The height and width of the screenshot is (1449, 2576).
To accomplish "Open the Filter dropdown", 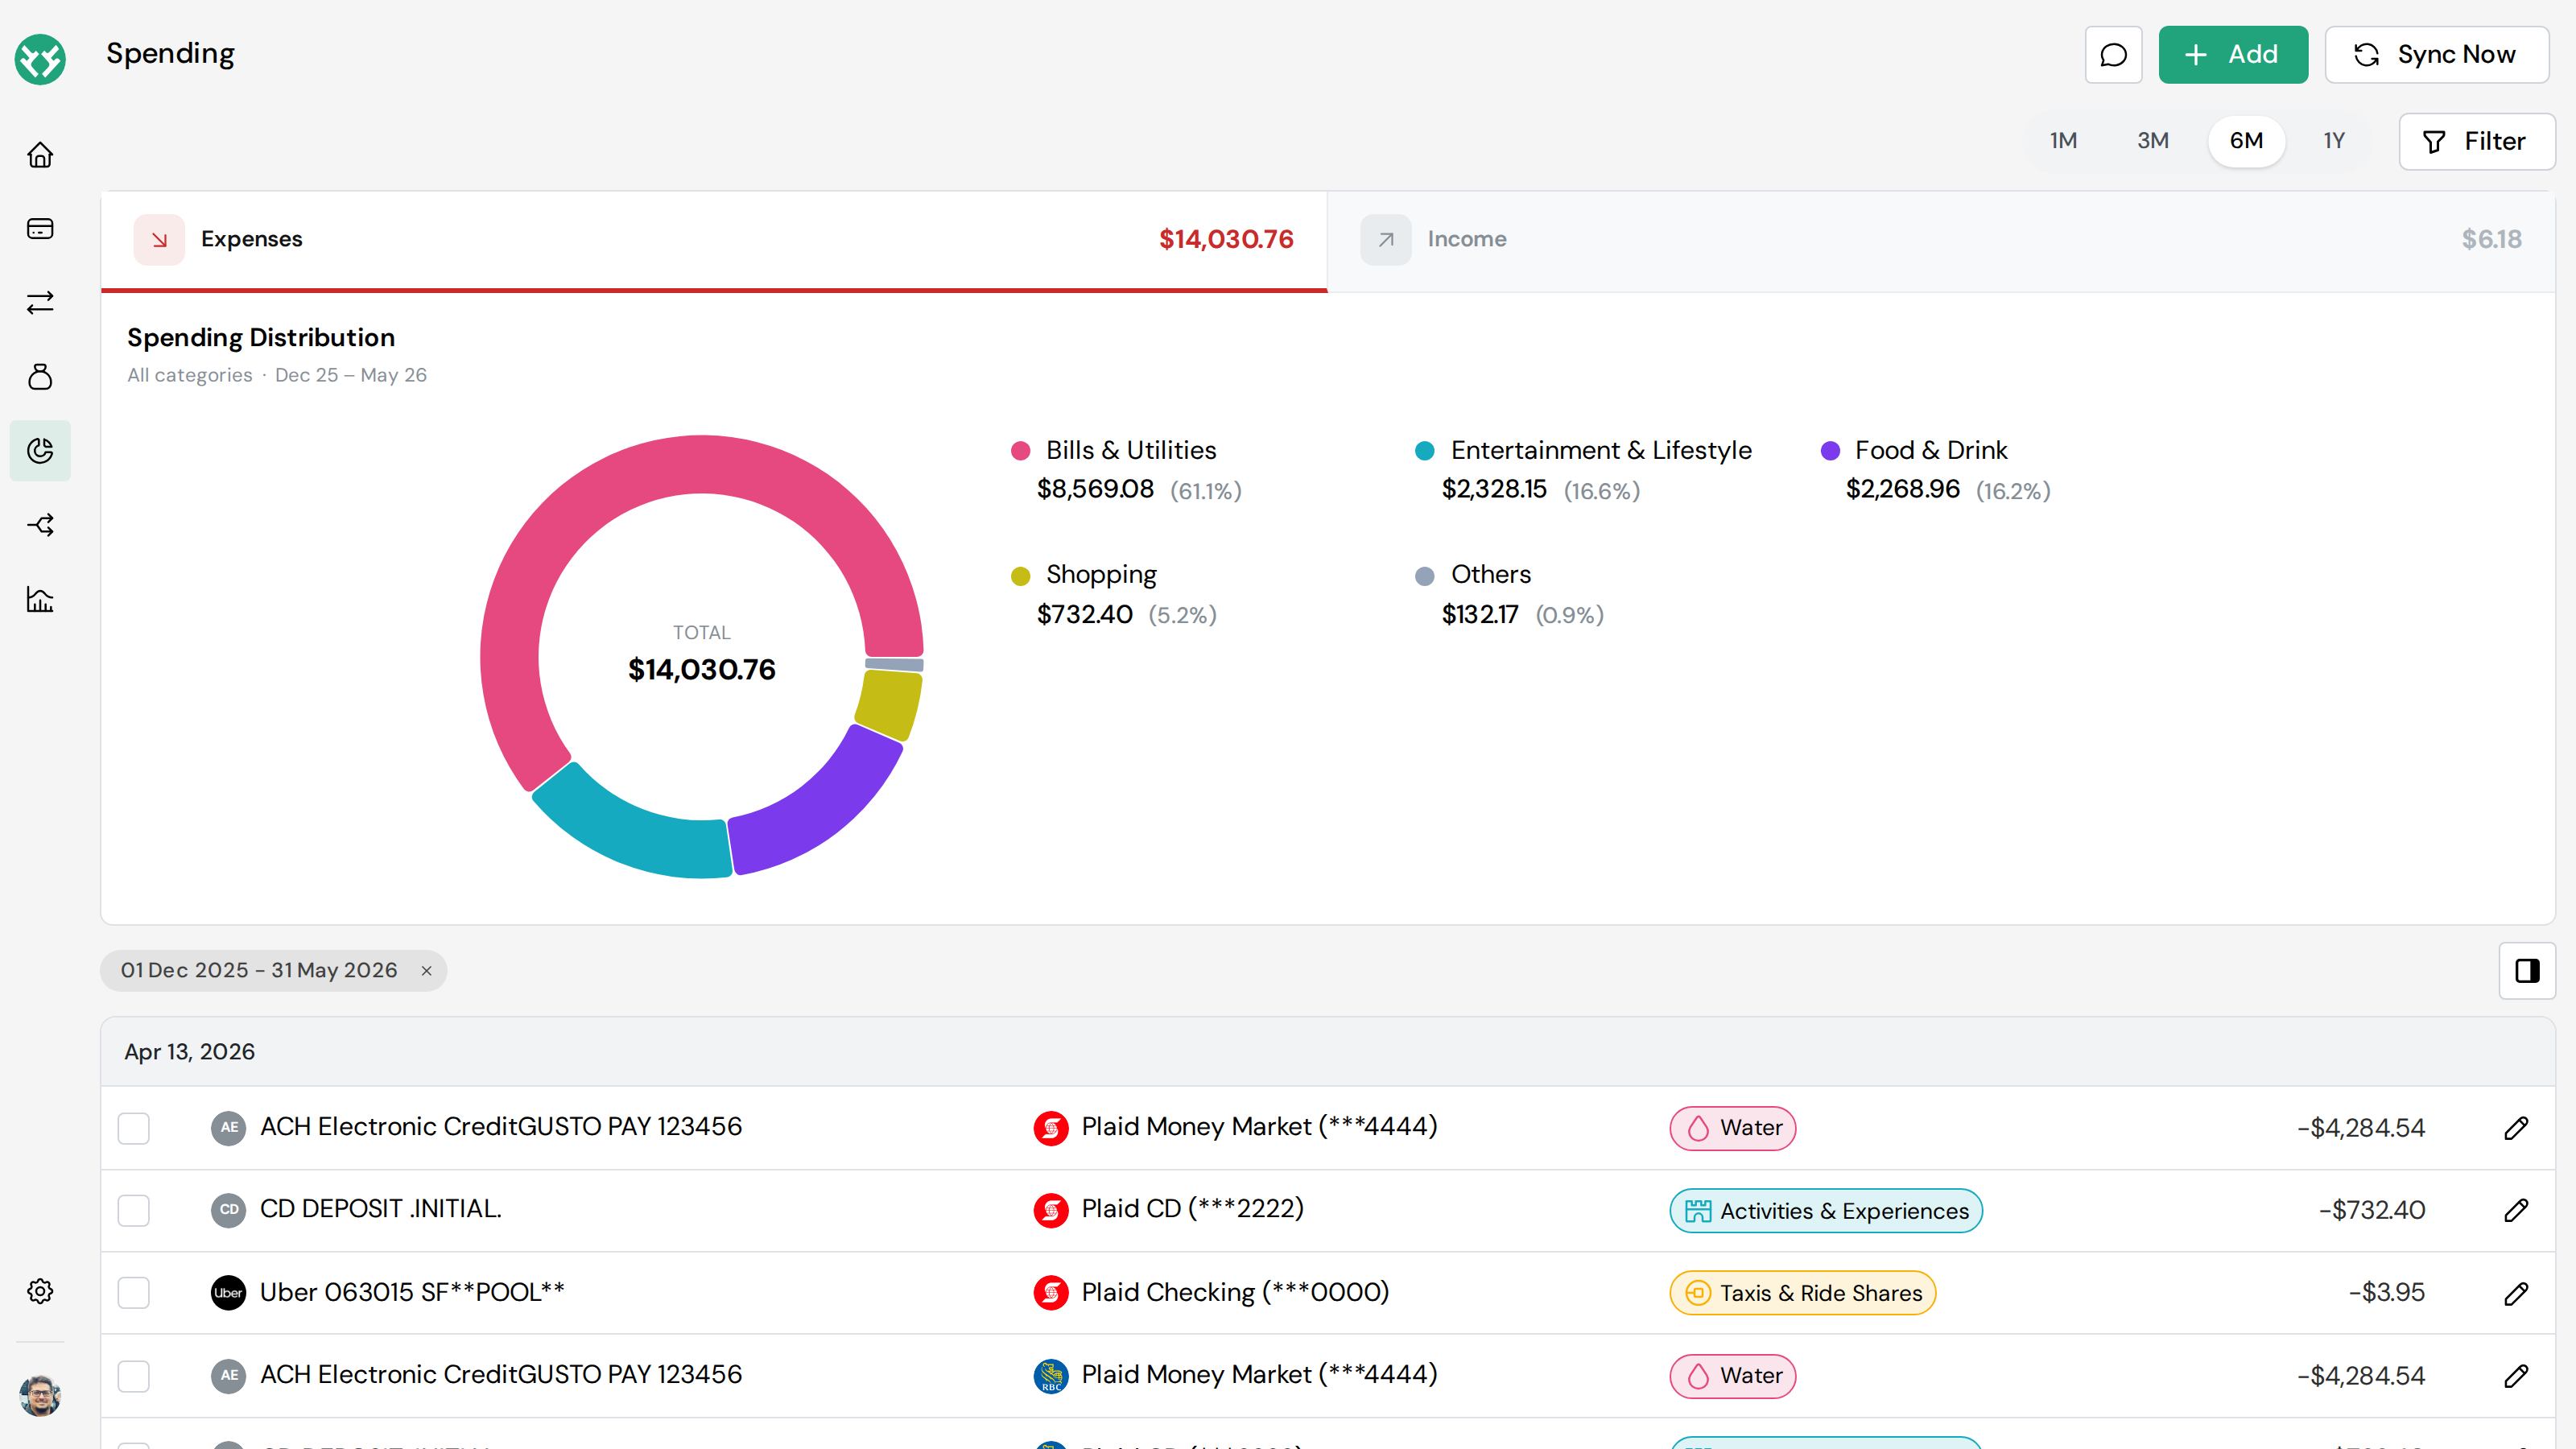I will pyautogui.click(x=2476, y=141).
